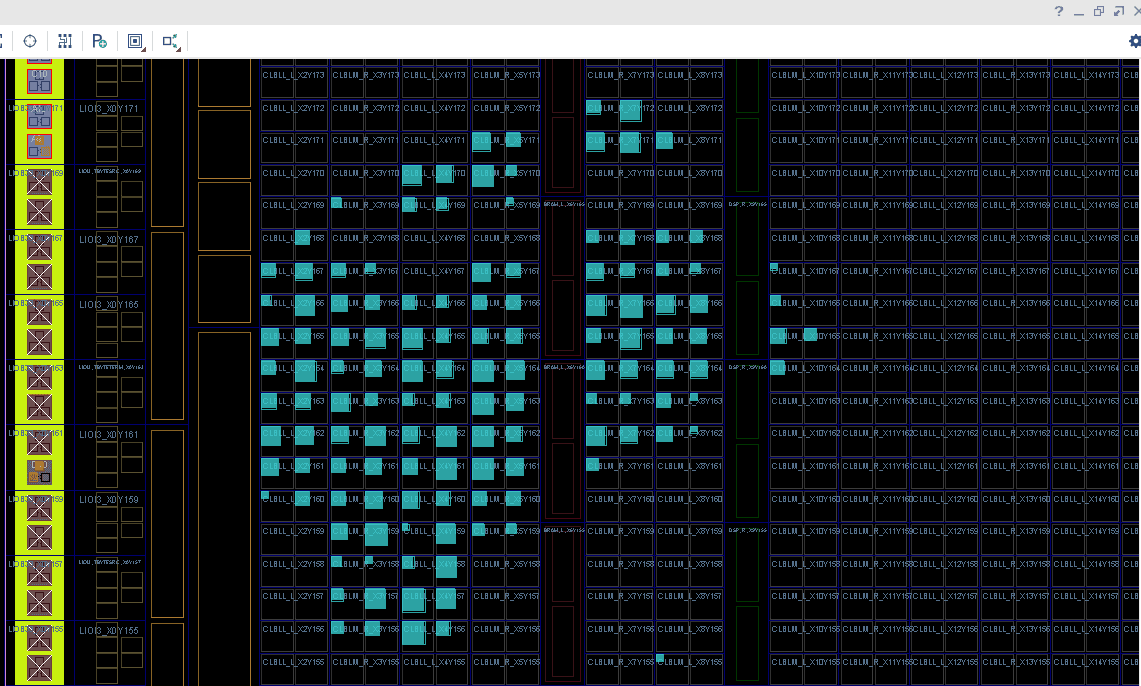Select the C10 I/O pad site

[x=39, y=81]
